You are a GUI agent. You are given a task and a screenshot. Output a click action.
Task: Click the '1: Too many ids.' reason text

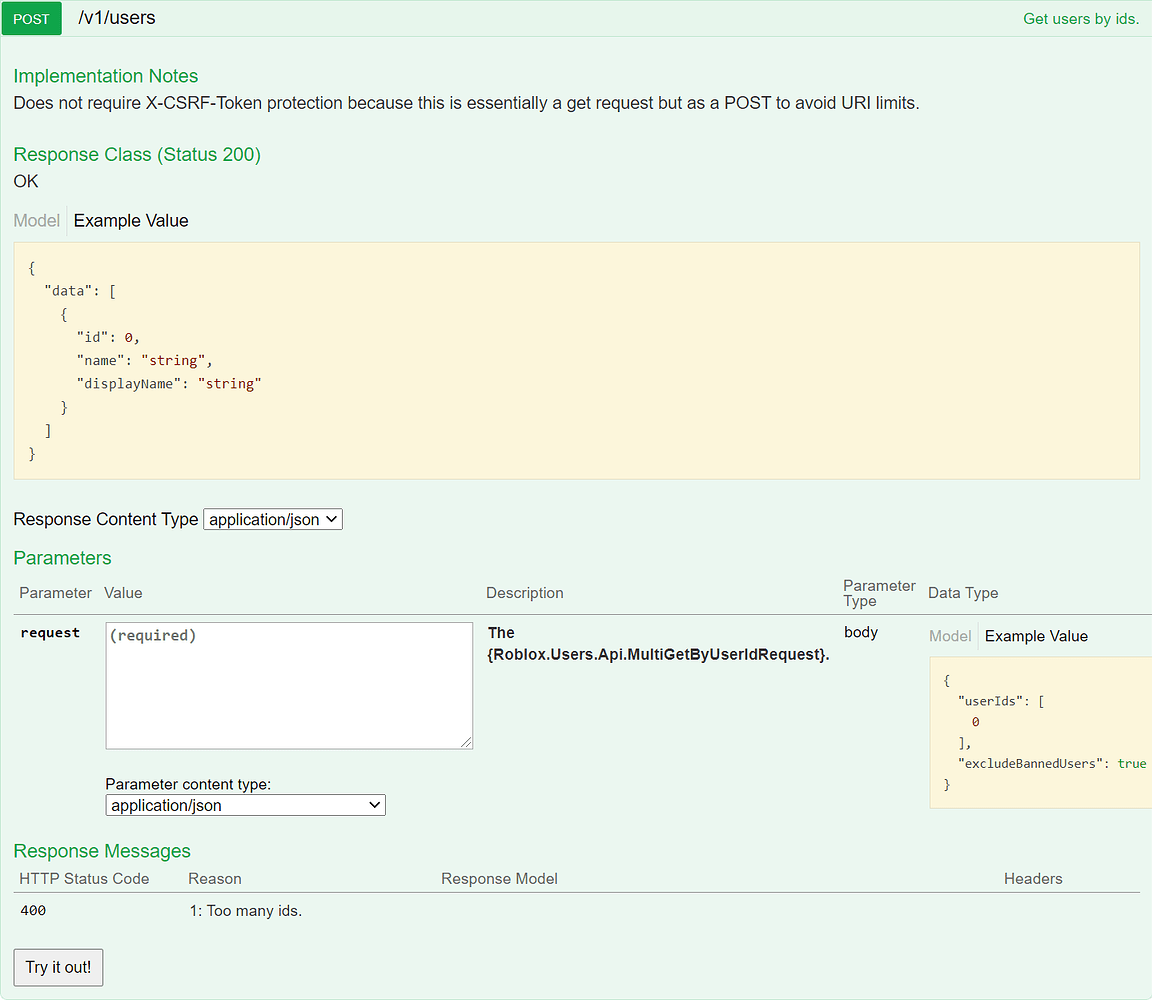coord(246,911)
